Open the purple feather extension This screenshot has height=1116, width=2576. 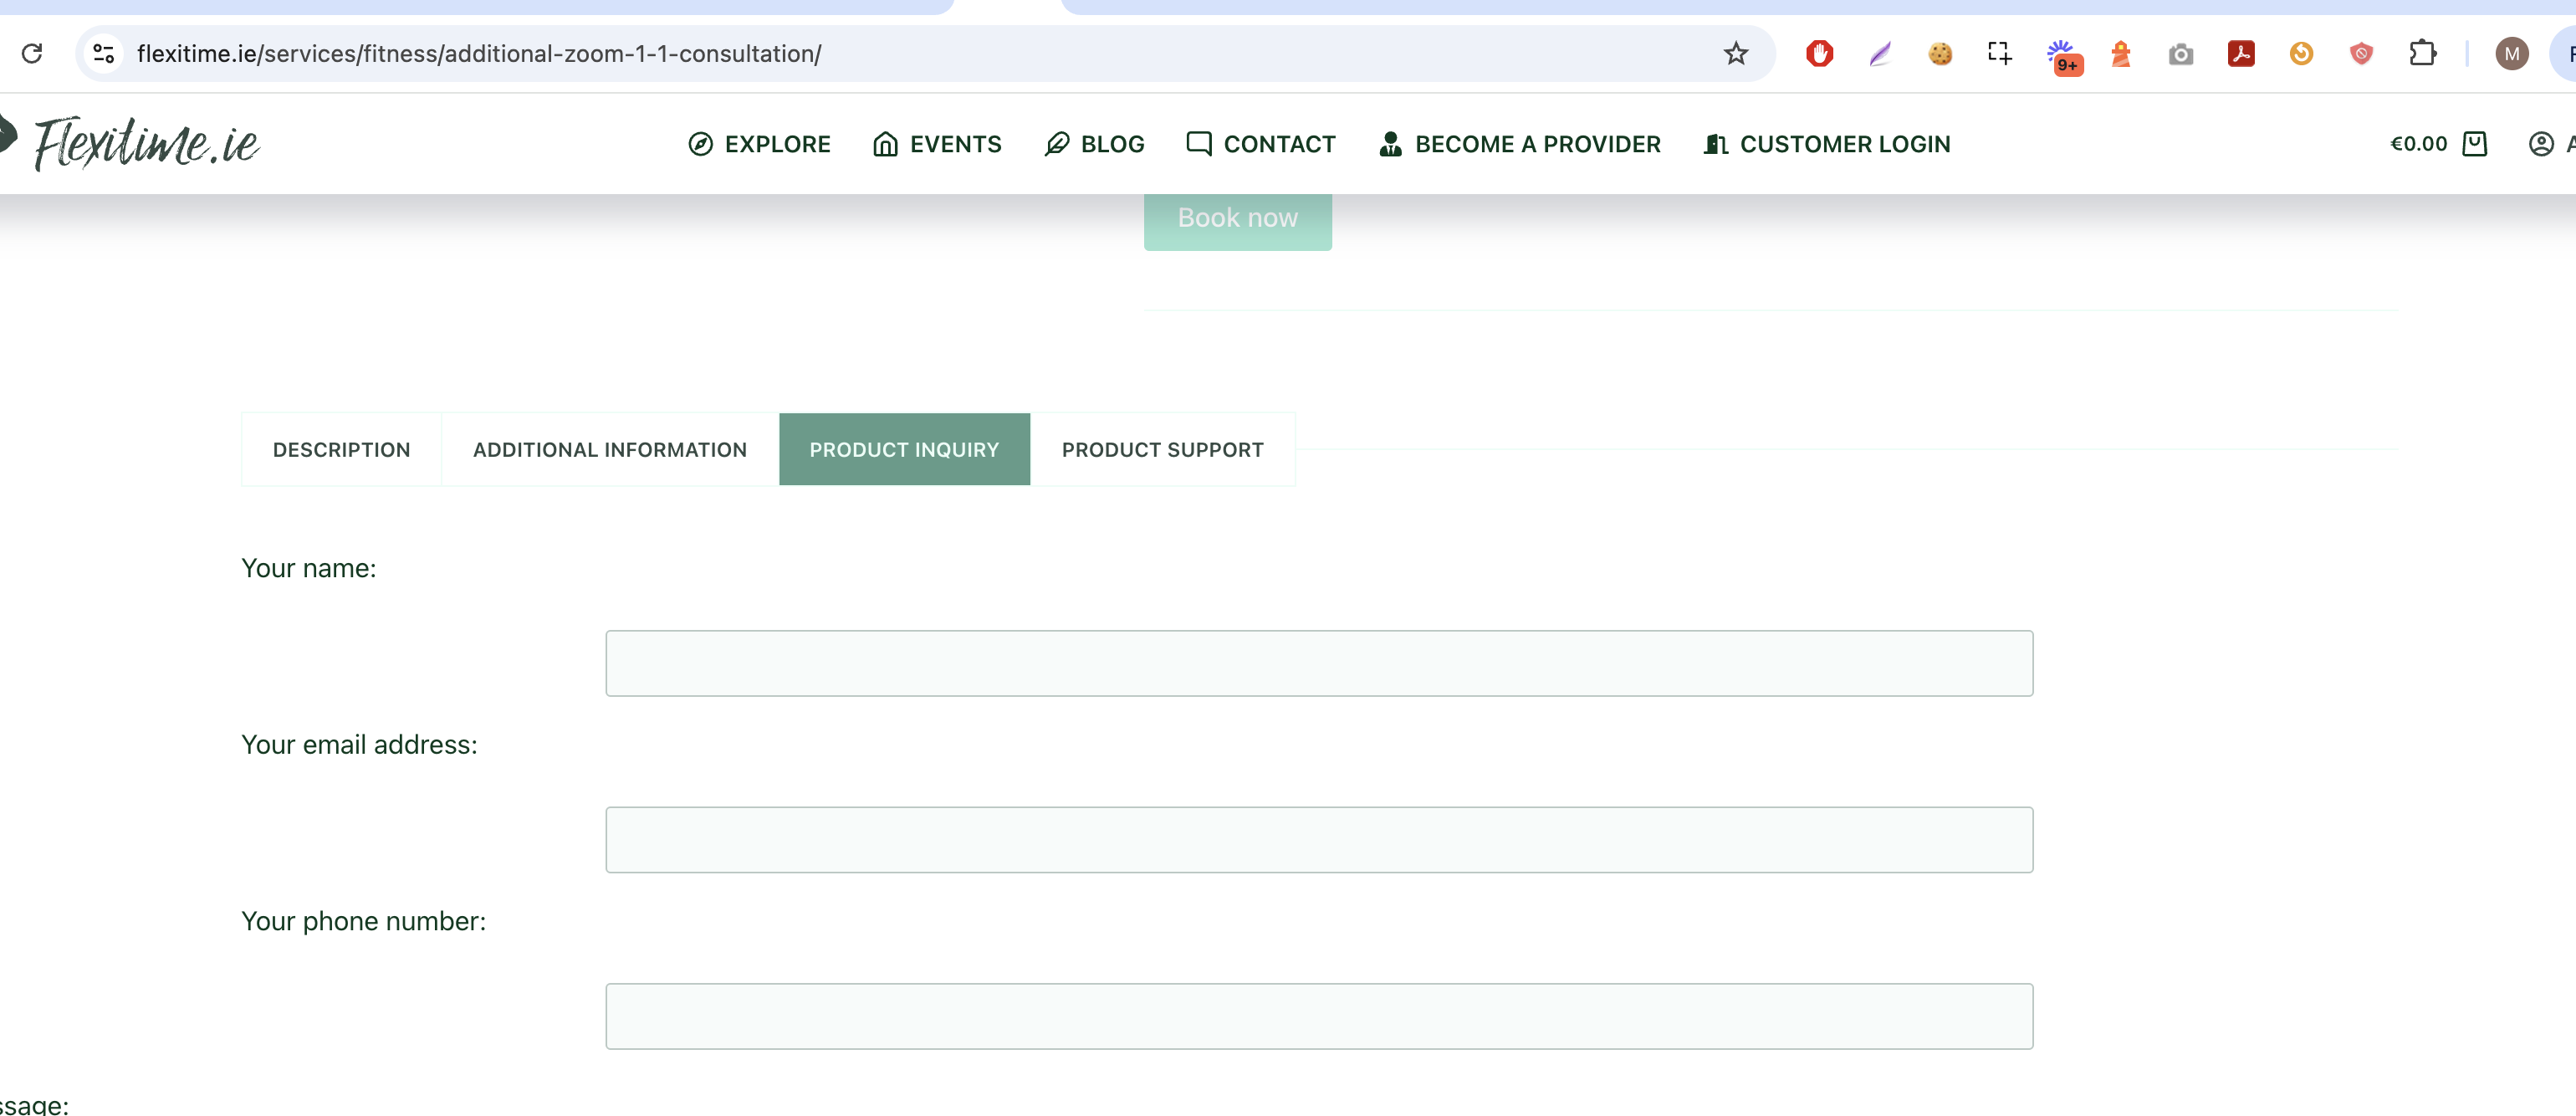tap(1880, 53)
